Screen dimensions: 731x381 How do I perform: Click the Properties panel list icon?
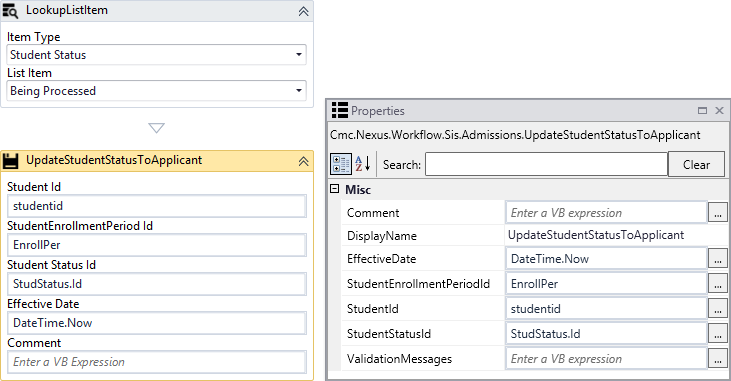[x=340, y=111]
